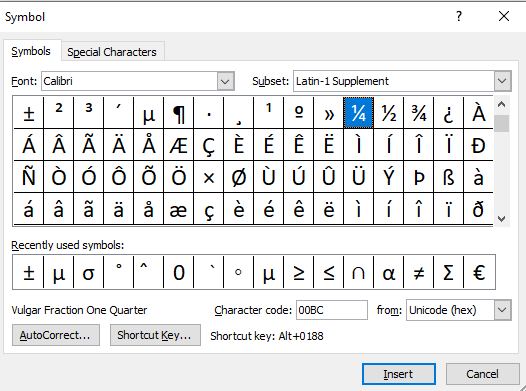Image resolution: width=526 pixels, height=391 pixels.
Task: Pick the inverted question mark symbol
Action: click(x=448, y=113)
